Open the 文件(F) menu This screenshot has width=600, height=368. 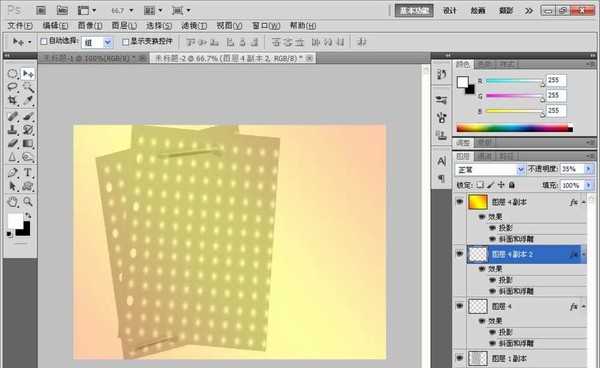coord(20,26)
